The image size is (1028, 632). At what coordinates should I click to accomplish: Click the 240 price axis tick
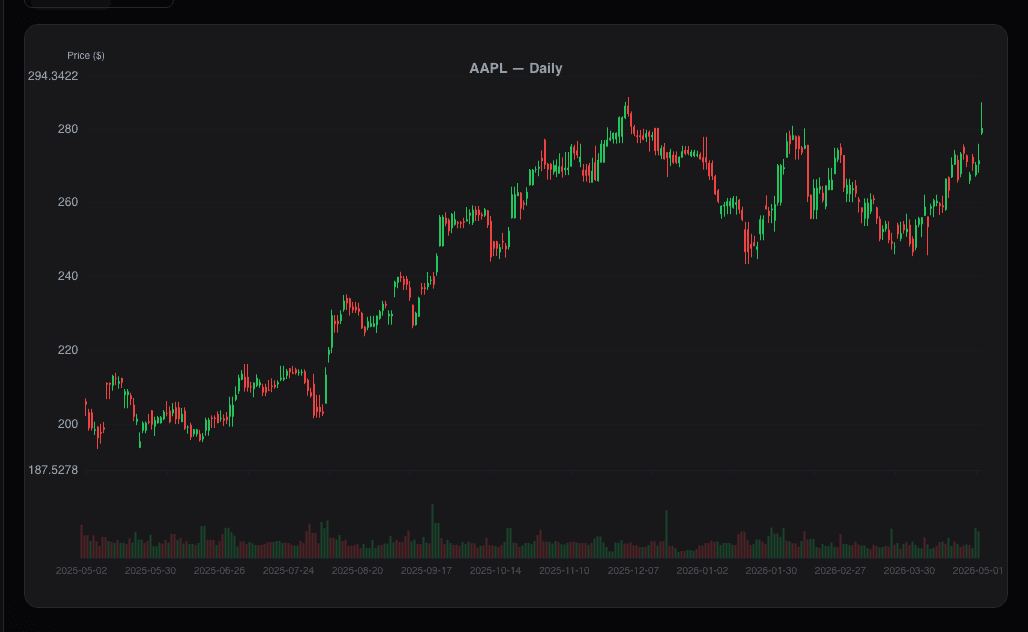coord(68,276)
